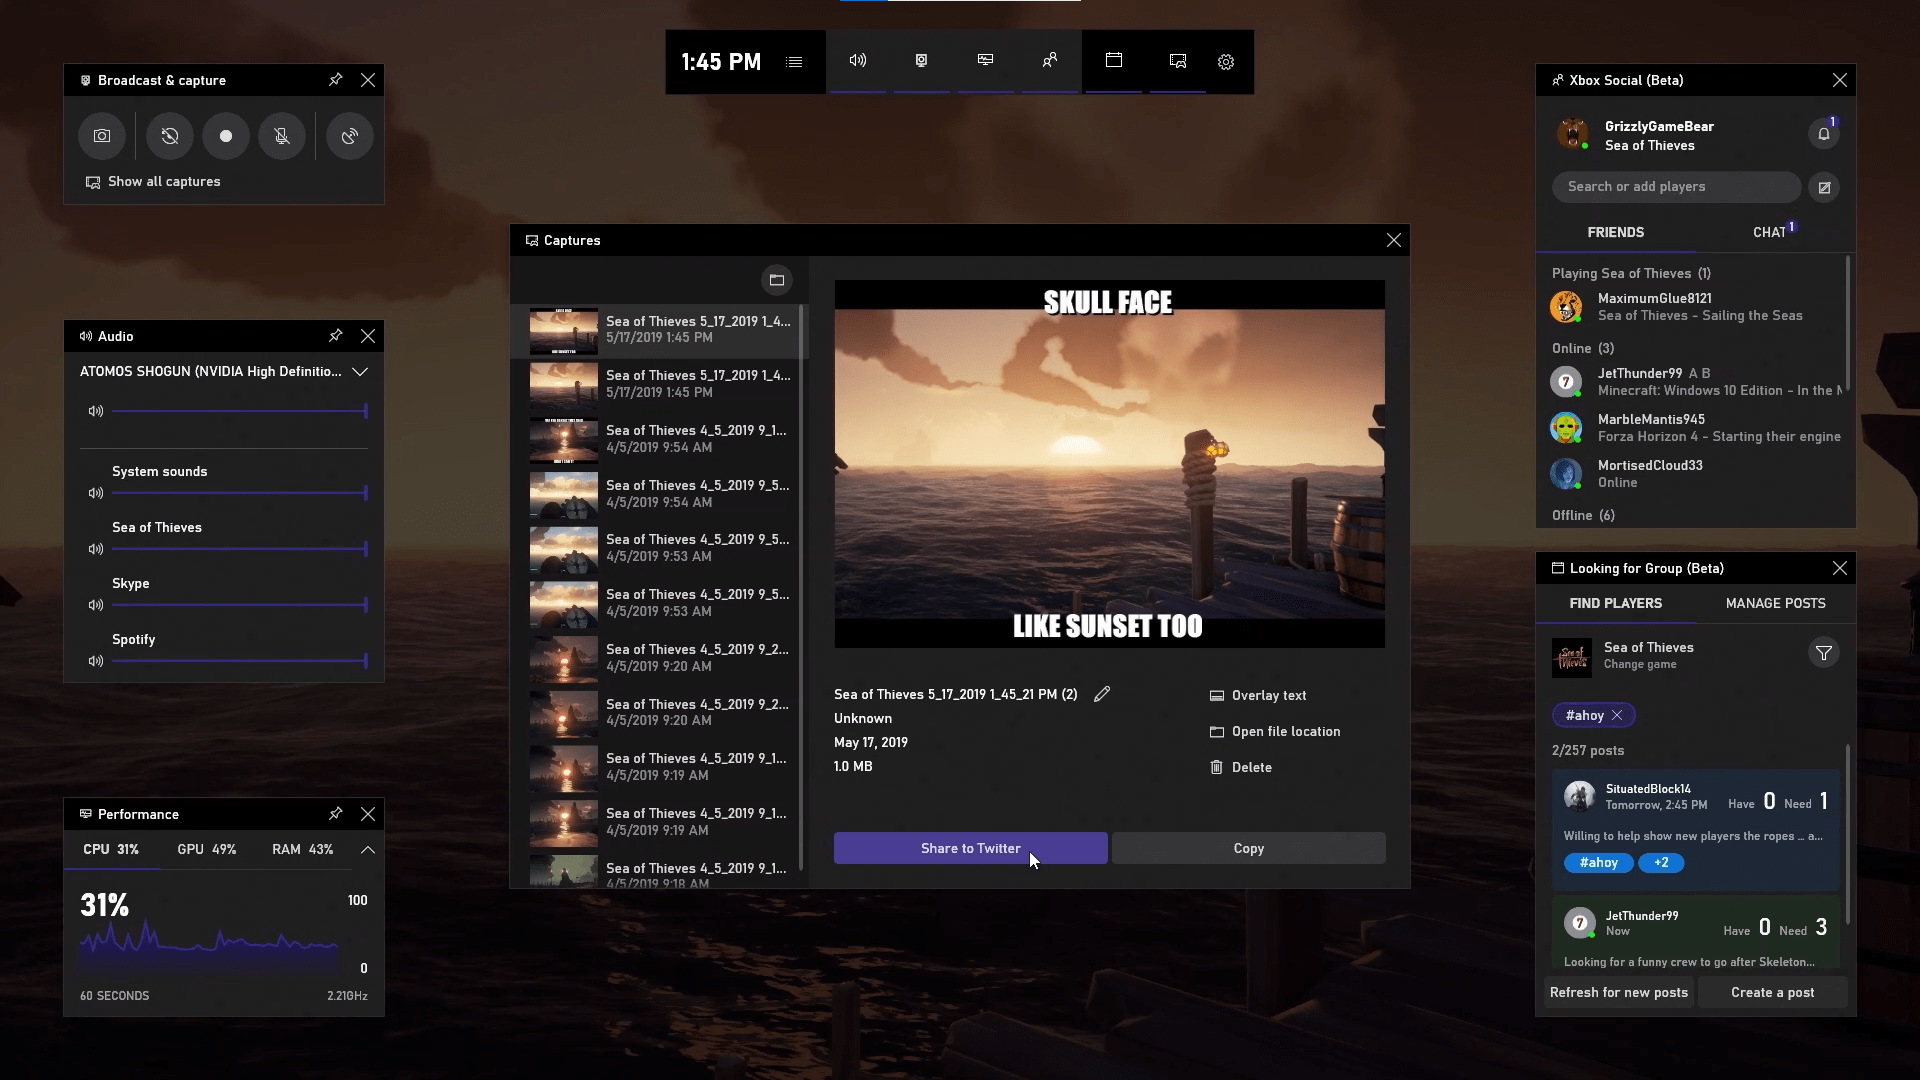Click Copy button for capture
The image size is (1920, 1080).
coord(1249,848)
